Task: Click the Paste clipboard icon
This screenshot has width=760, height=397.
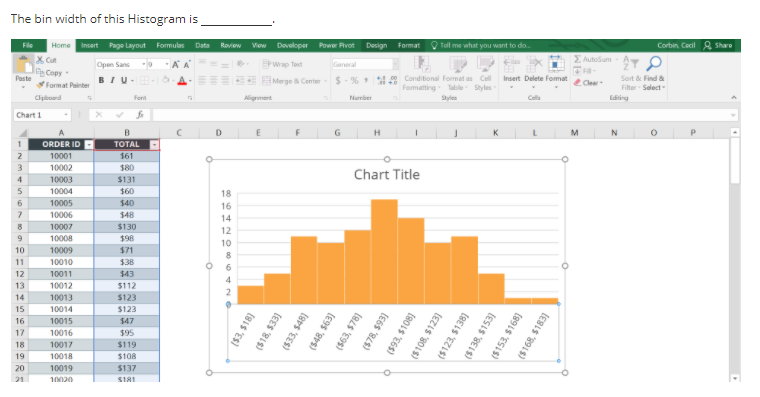Action: click(x=23, y=64)
